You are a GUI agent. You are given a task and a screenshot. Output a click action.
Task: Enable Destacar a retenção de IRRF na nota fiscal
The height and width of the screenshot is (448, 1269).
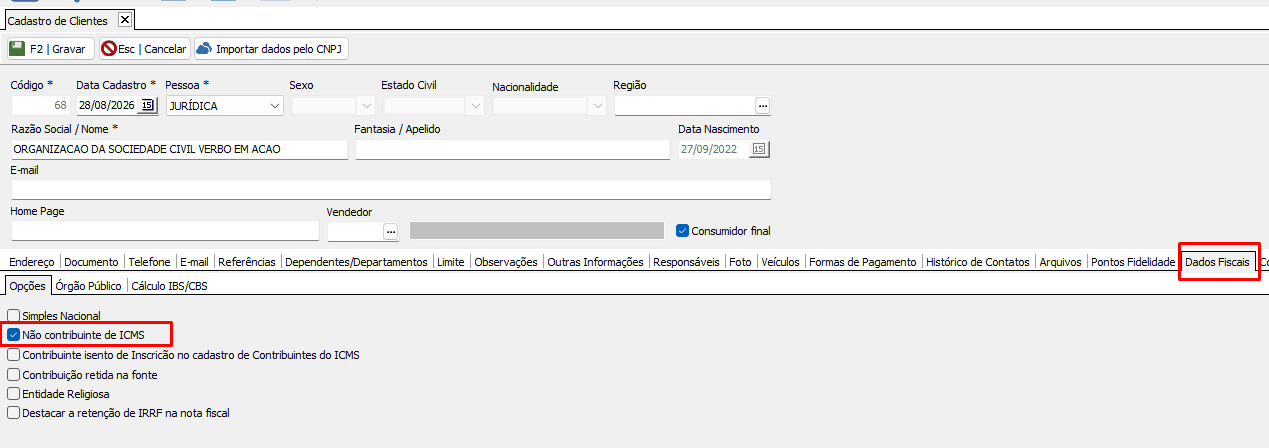(14, 412)
